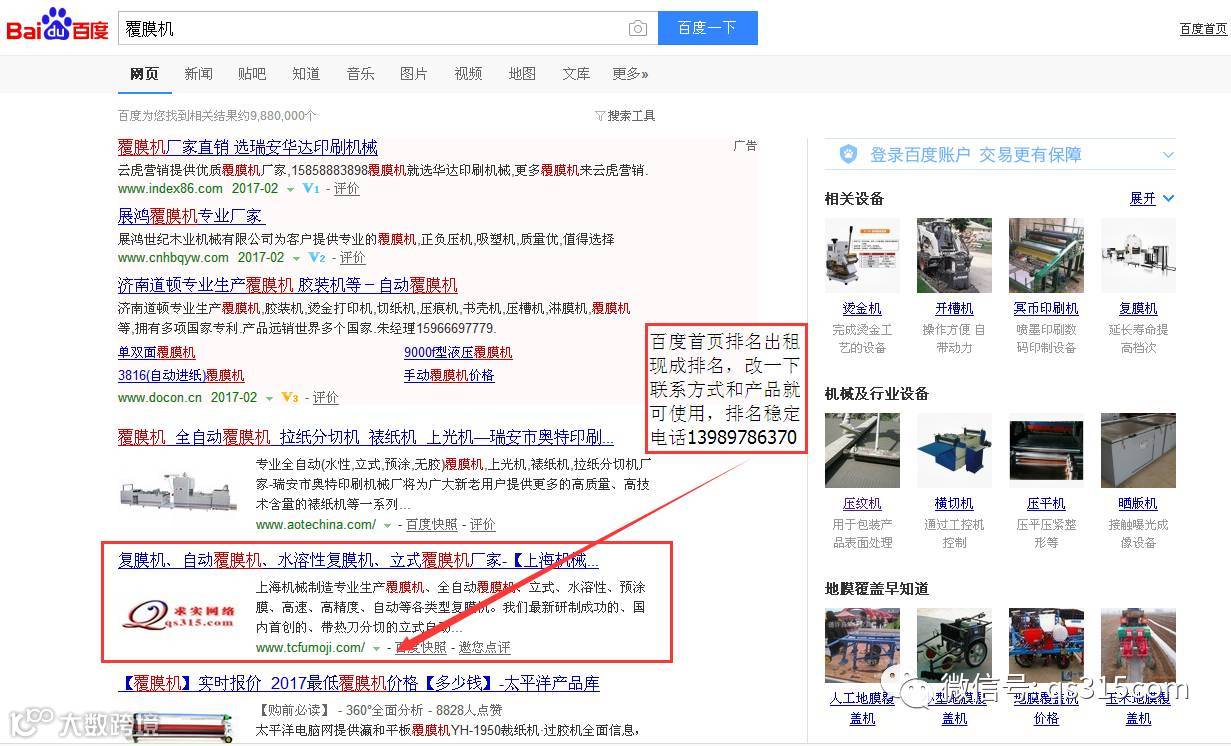Expand arrow next to www.tcfumoji.com
Image resolution: width=1231 pixels, height=746 pixels.
[x=376, y=648]
